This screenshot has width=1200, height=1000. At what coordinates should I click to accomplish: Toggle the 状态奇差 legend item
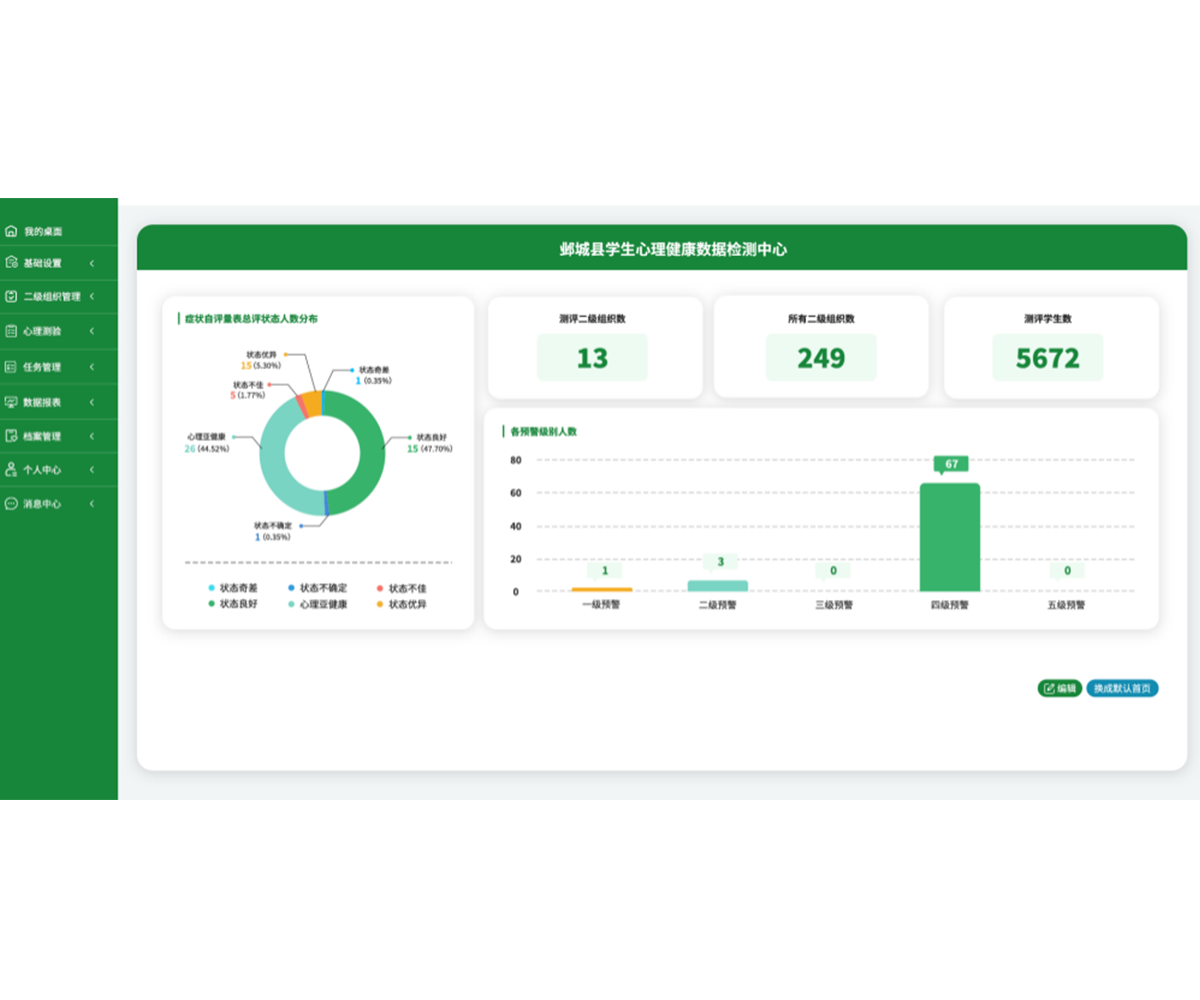point(232,588)
